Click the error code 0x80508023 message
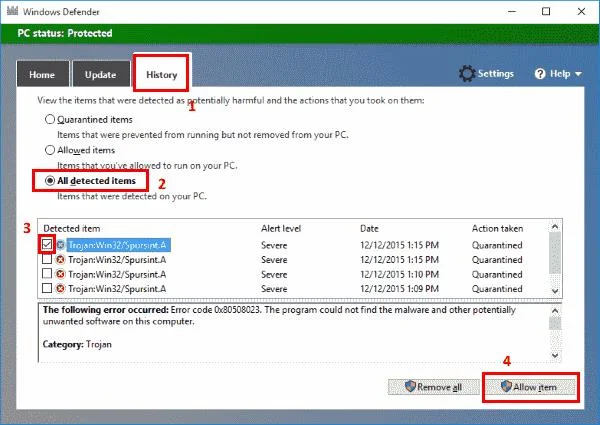 [279, 315]
